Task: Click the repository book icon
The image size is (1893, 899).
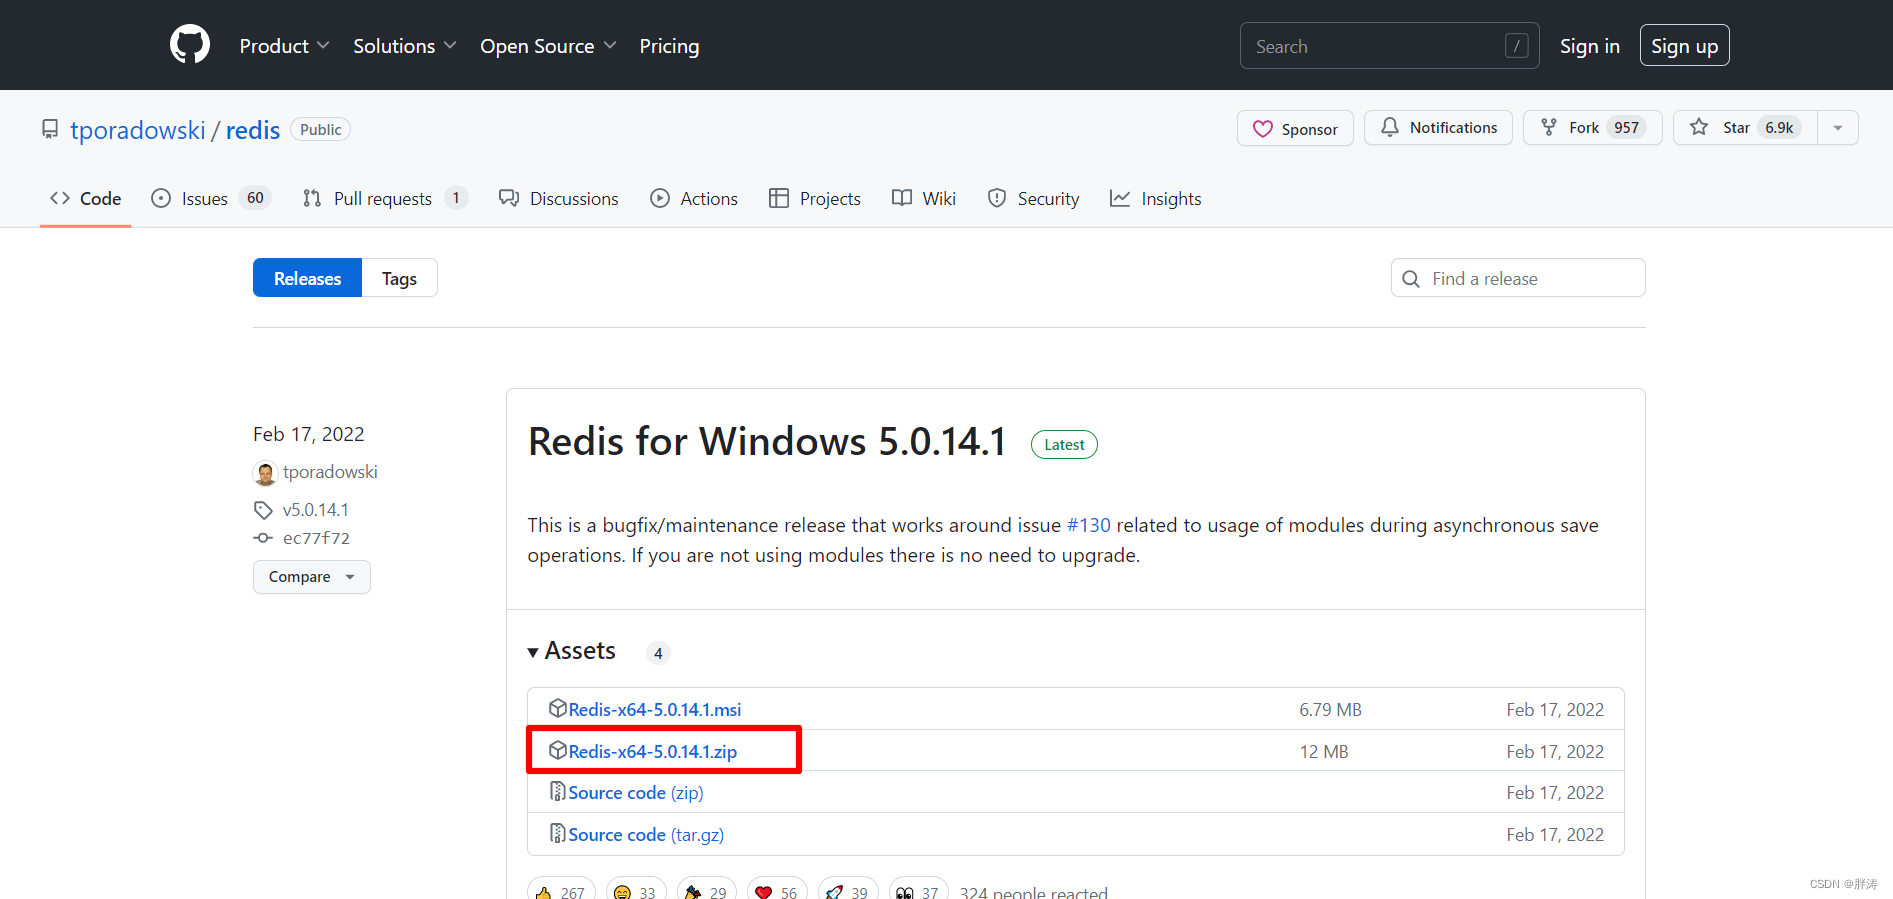Action: tap(50, 130)
